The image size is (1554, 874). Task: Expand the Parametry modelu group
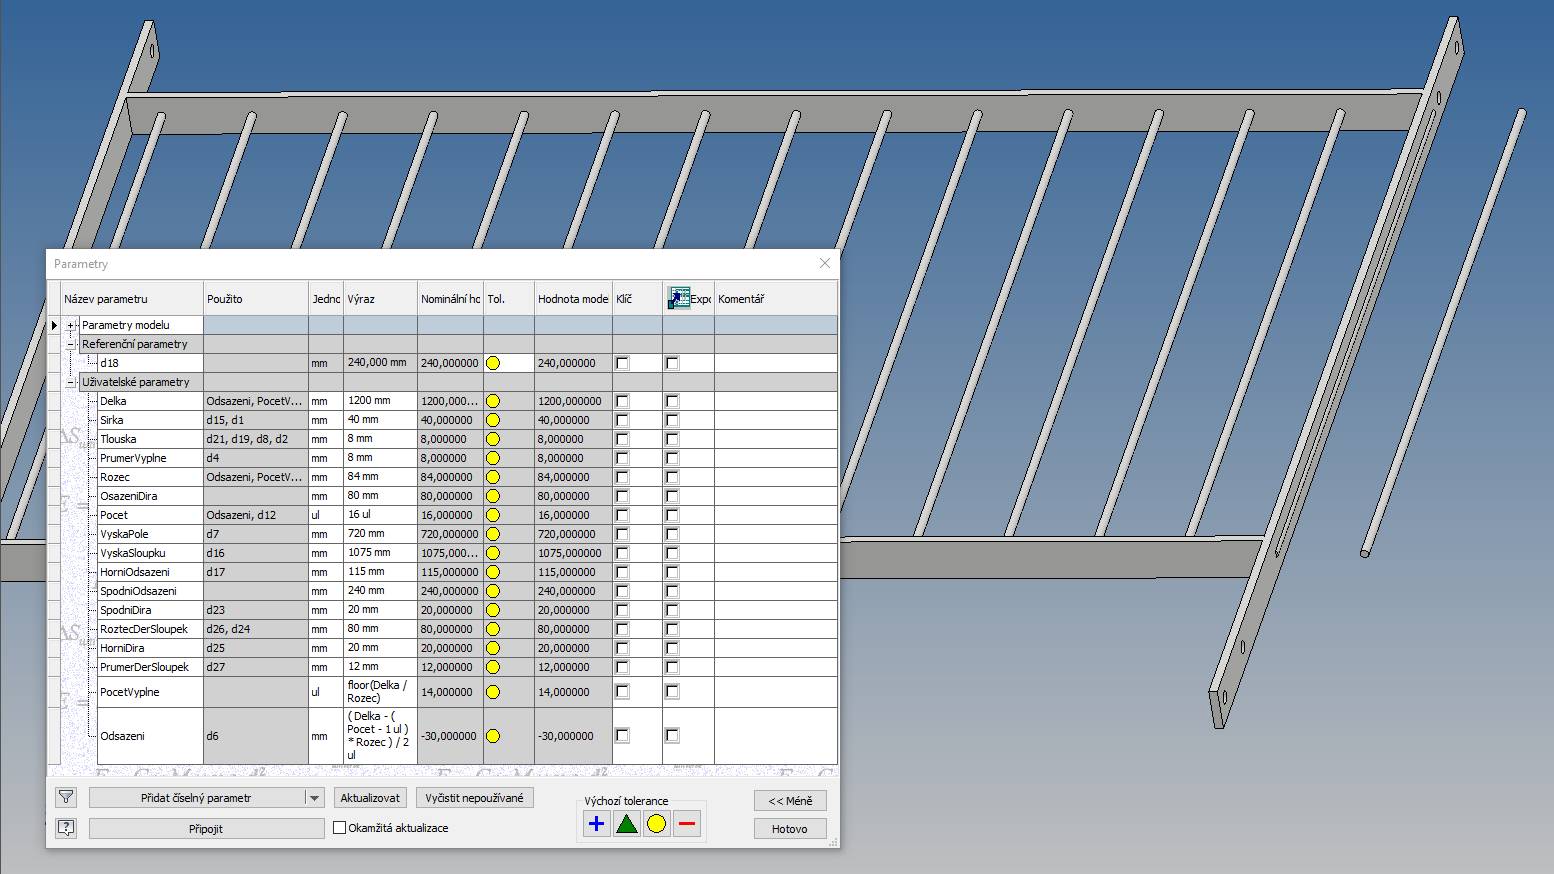[71, 325]
